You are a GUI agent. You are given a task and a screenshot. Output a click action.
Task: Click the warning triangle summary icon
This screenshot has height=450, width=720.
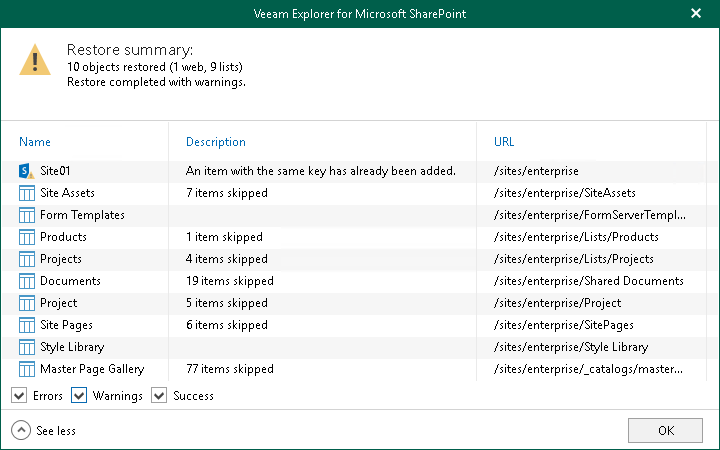click(x=36, y=61)
